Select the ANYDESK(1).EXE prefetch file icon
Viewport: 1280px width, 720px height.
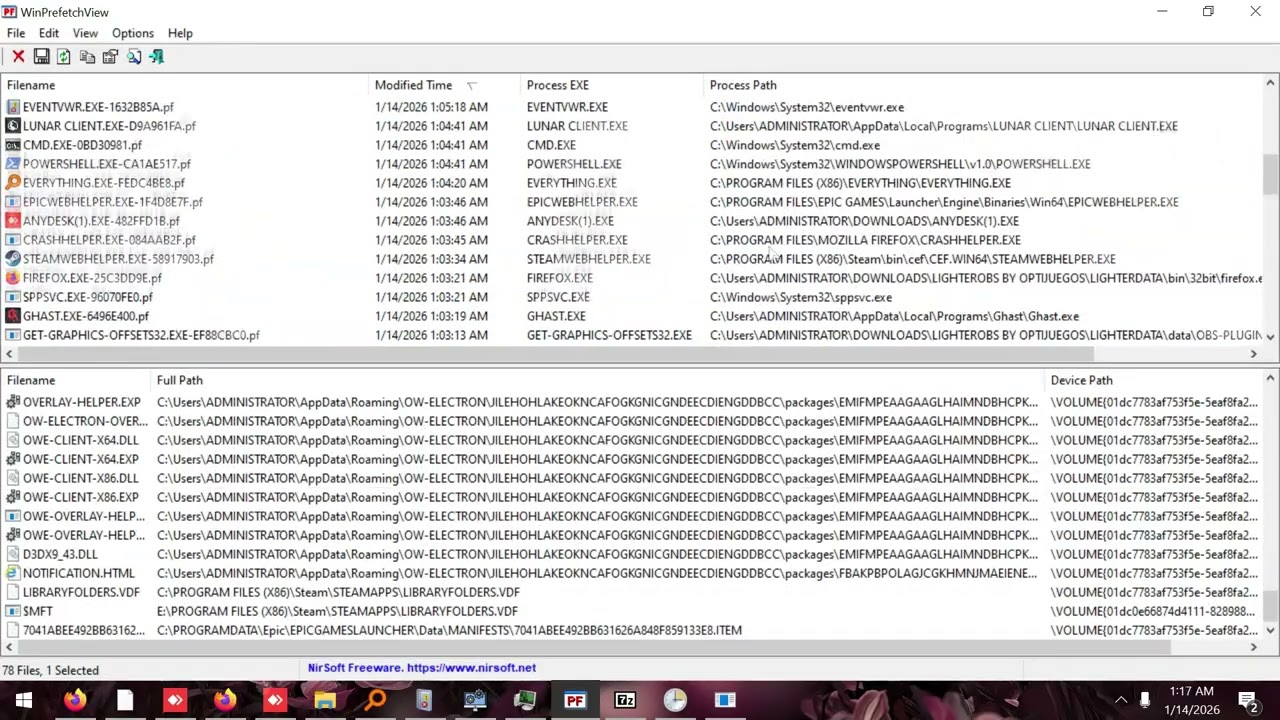click(12, 221)
